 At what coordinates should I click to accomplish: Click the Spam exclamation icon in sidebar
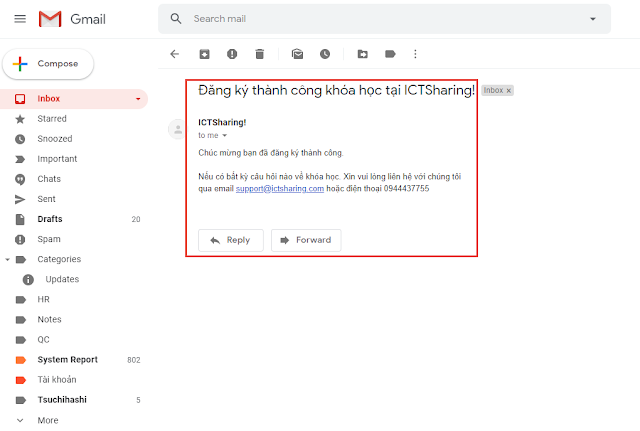[20, 239]
